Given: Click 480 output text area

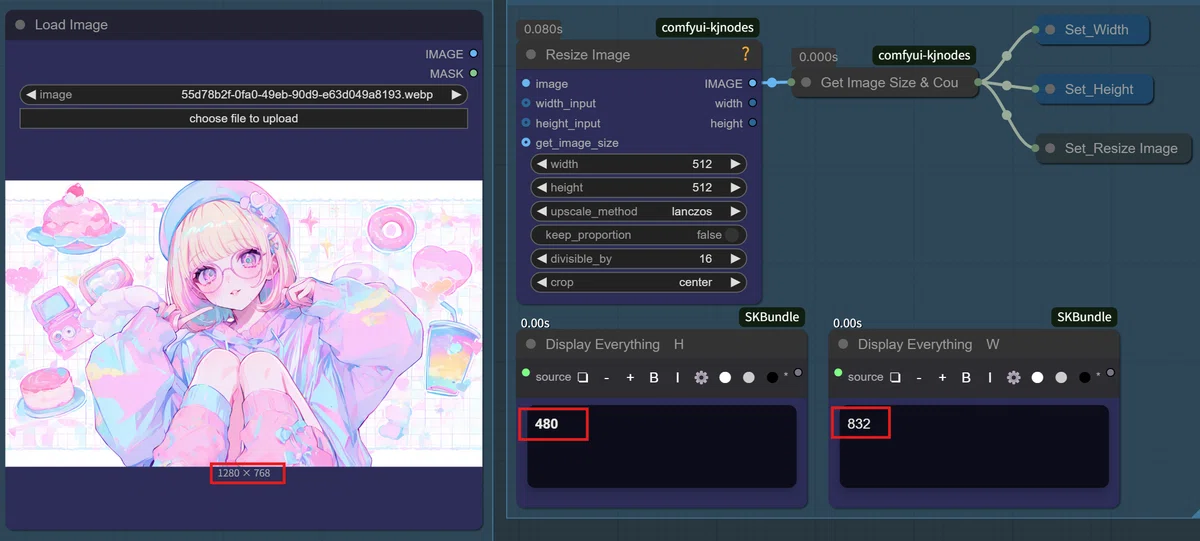Looking at the screenshot, I should point(662,446).
